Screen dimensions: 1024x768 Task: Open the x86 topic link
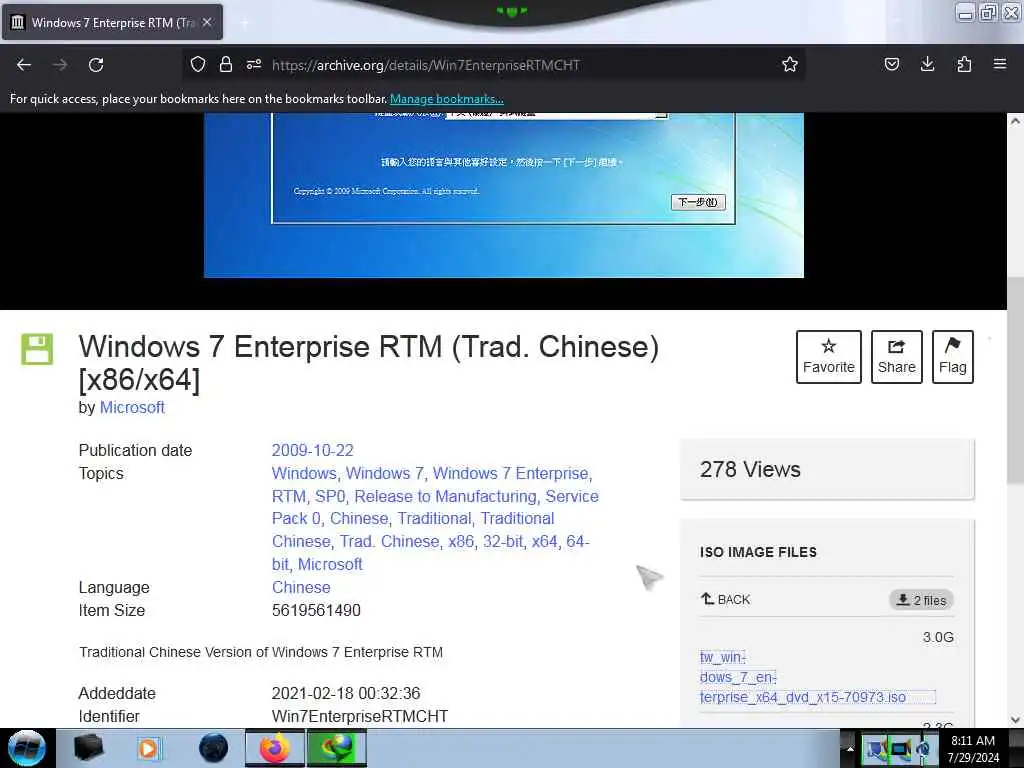pos(460,541)
